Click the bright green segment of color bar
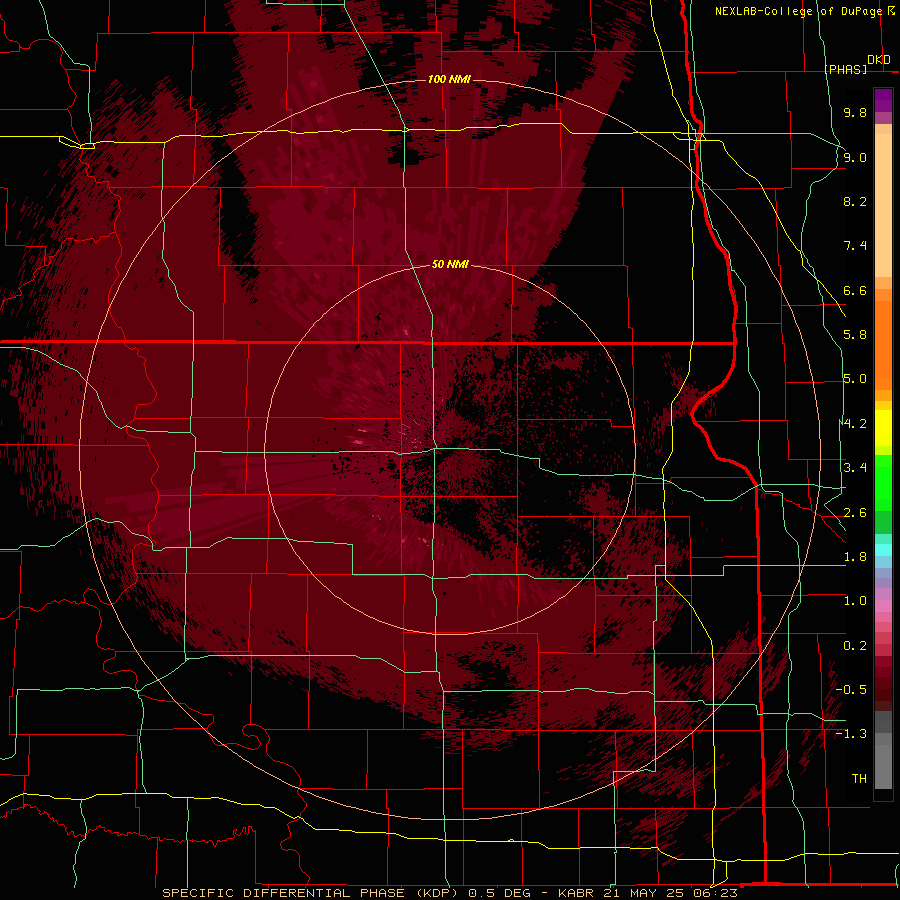900x900 pixels. click(883, 483)
